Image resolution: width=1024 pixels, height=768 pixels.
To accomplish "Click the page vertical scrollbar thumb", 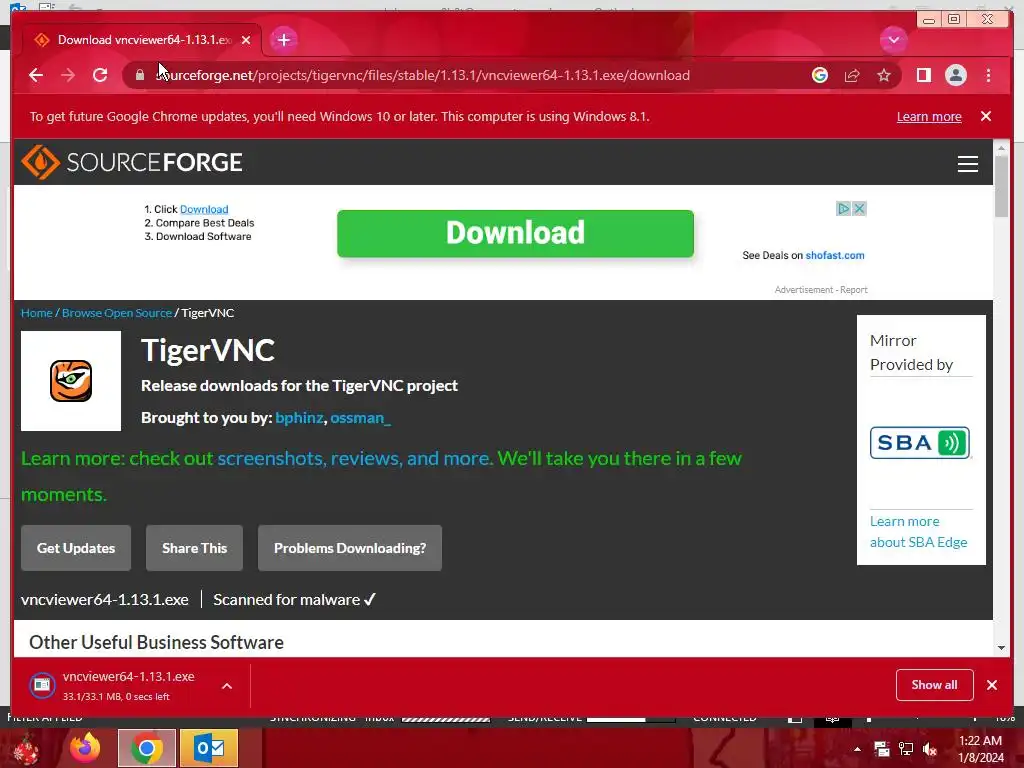I will pos(1001,187).
